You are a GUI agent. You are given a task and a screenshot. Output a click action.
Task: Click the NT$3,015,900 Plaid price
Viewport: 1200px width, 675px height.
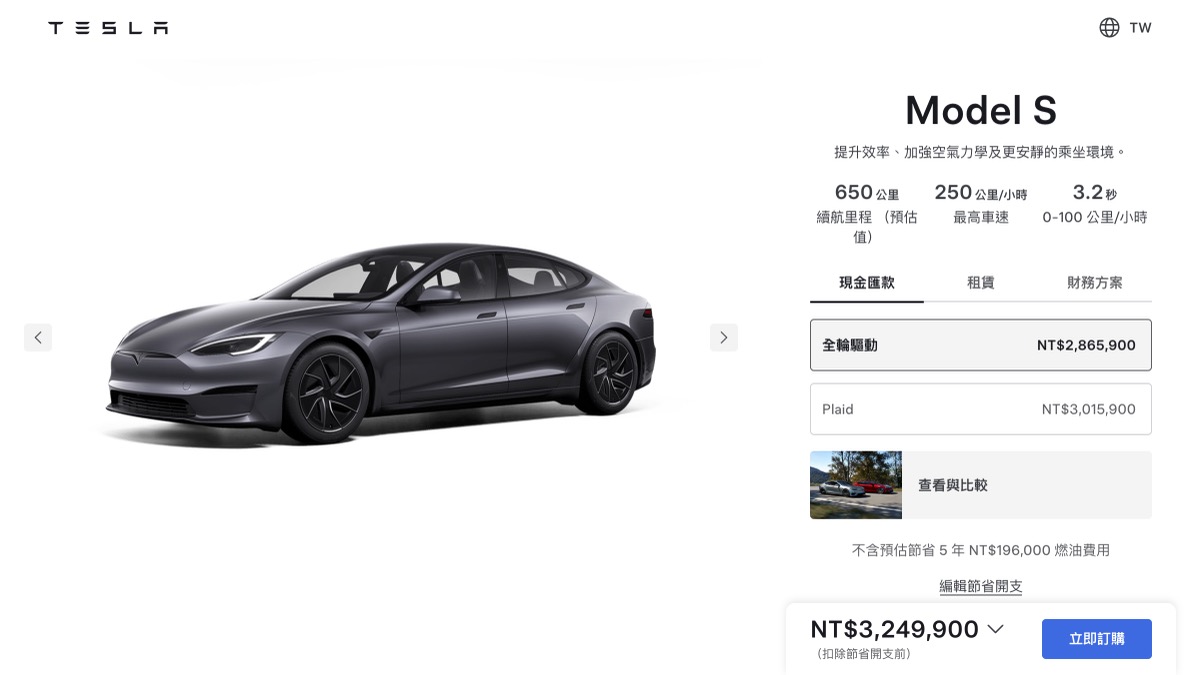click(x=1089, y=409)
